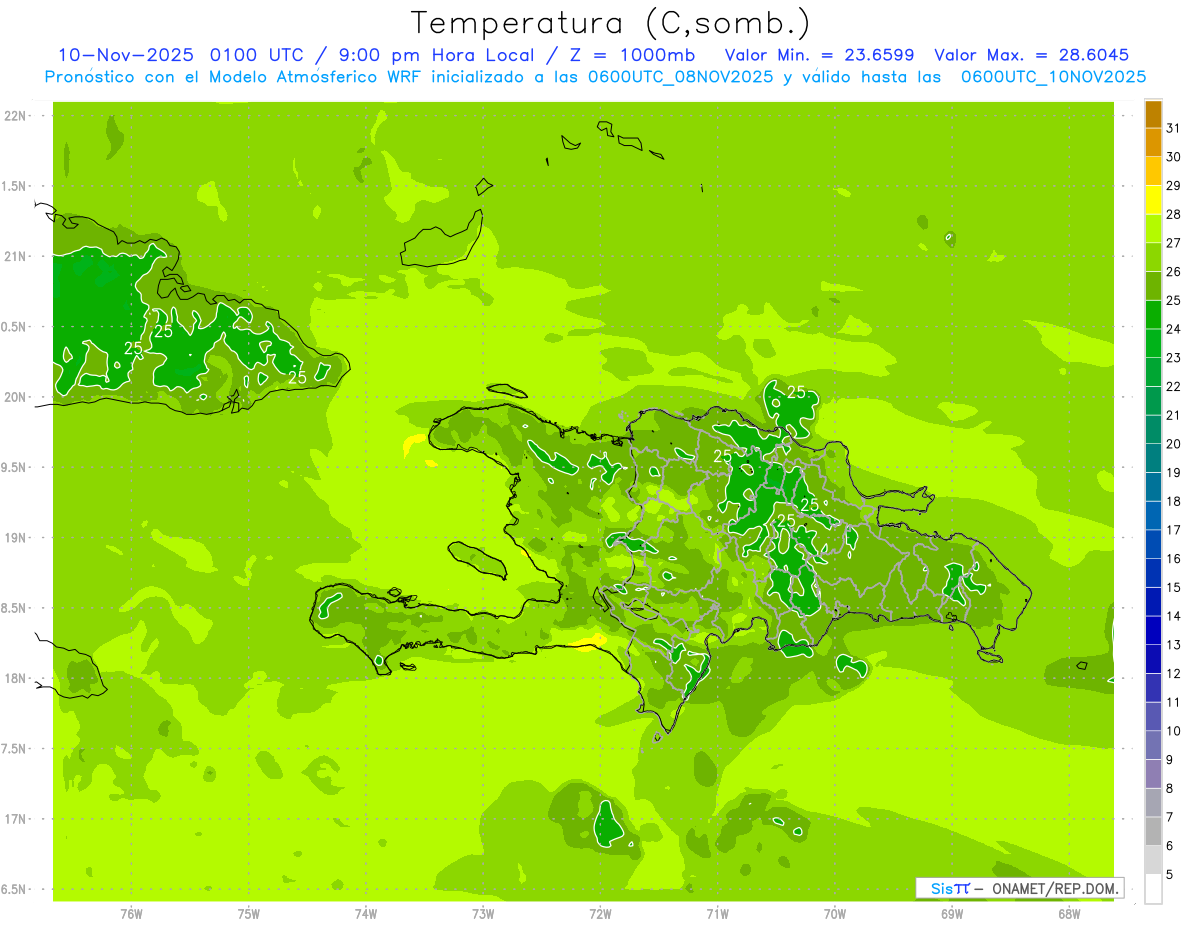Click the color scale label "28"

(1173, 214)
